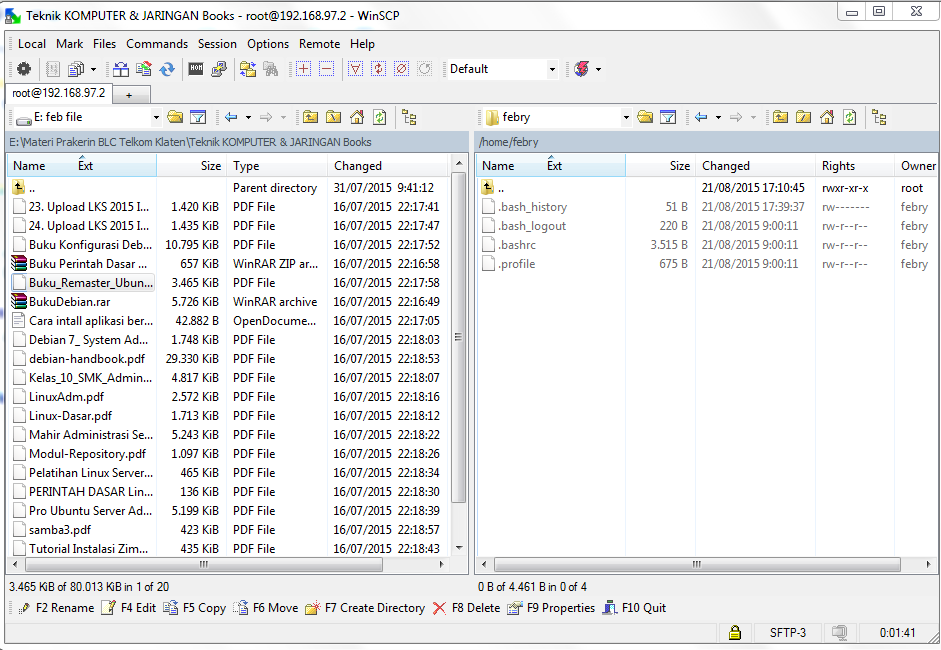Click the blue arrows refresh toolbar icon
941x650 pixels.
167,69
